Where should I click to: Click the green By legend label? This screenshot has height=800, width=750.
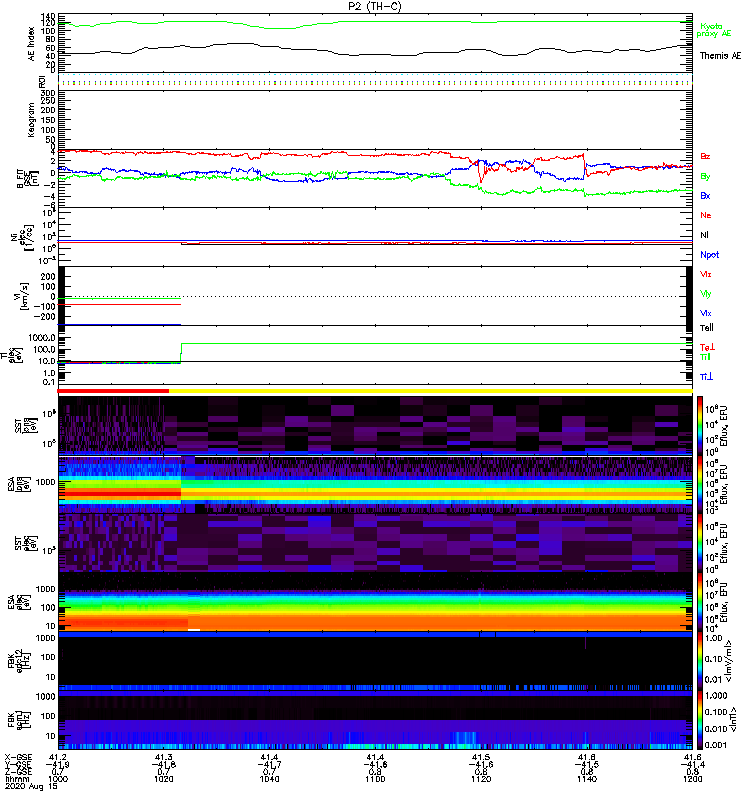(705, 176)
